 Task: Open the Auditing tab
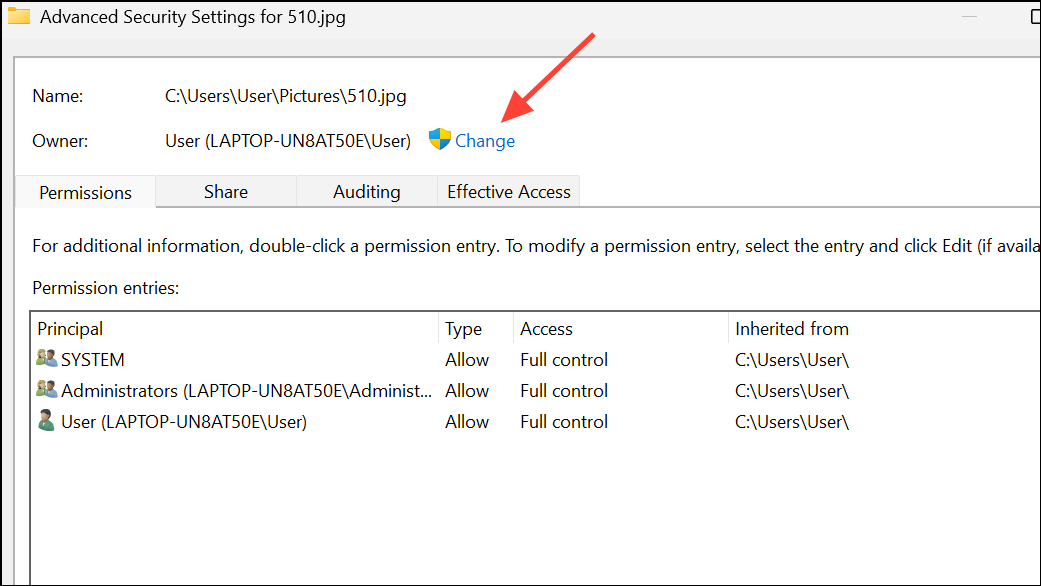[366, 192]
